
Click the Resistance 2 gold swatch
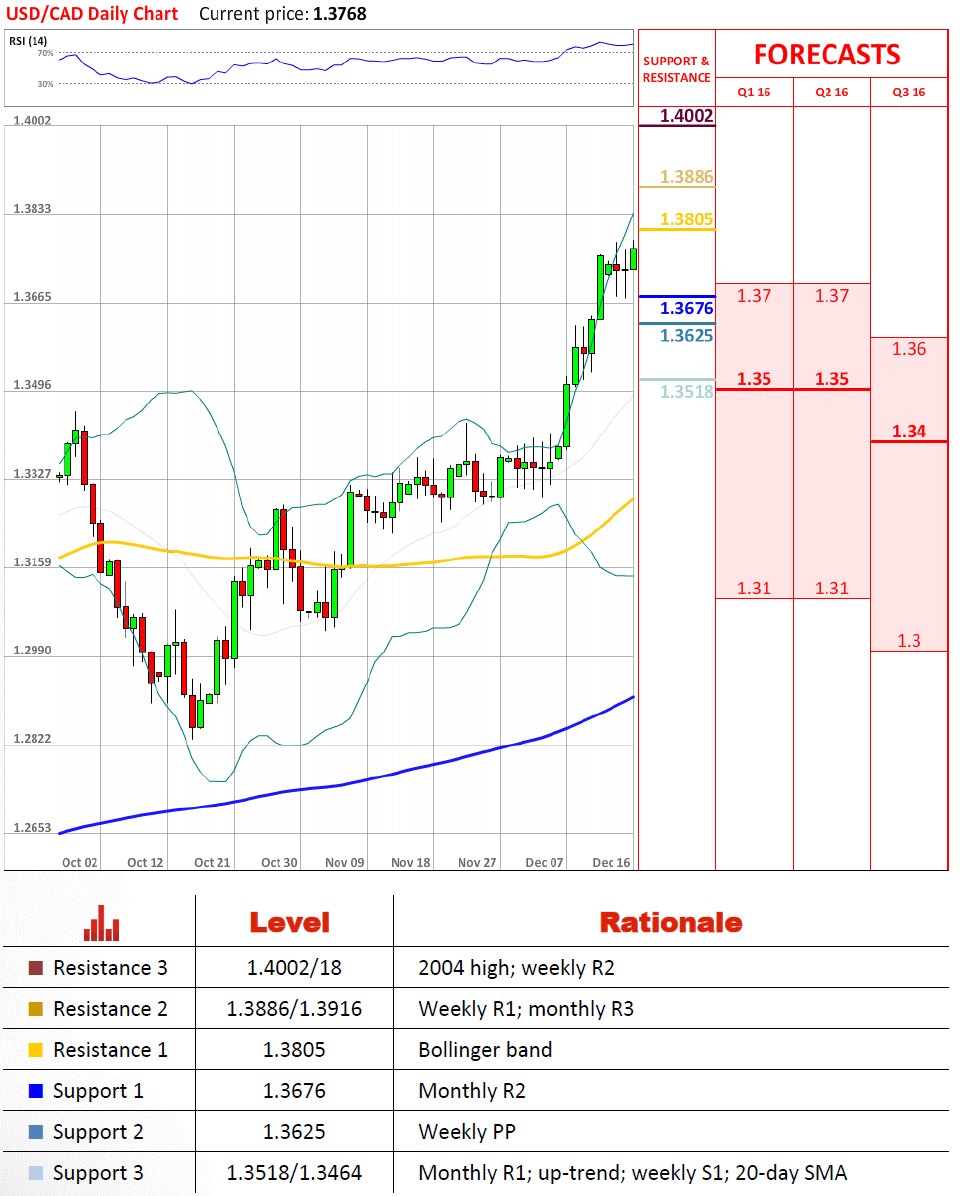click(x=36, y=1009)
